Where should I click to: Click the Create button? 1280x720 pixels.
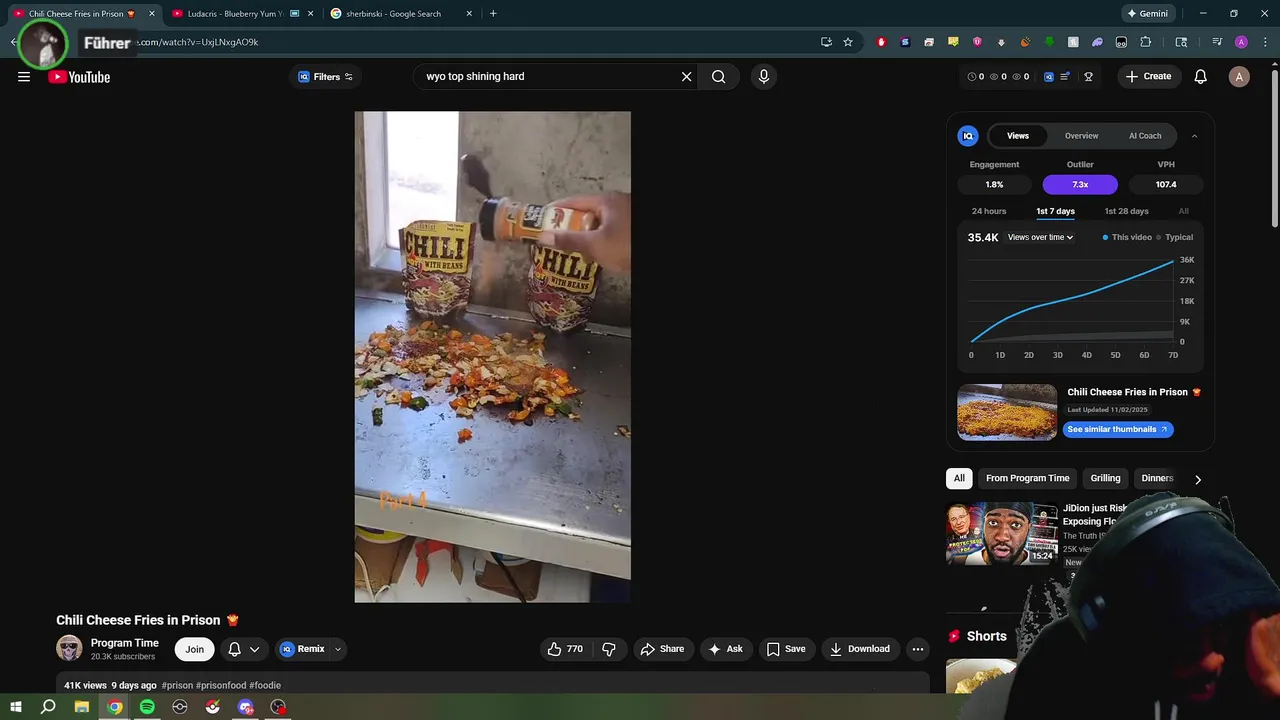[1148, 77]
